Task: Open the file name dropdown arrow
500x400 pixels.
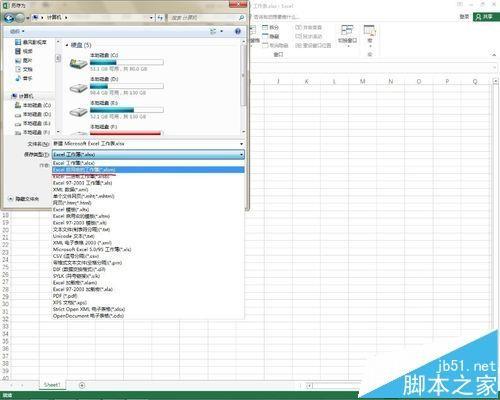Action: tap(242, 144)
